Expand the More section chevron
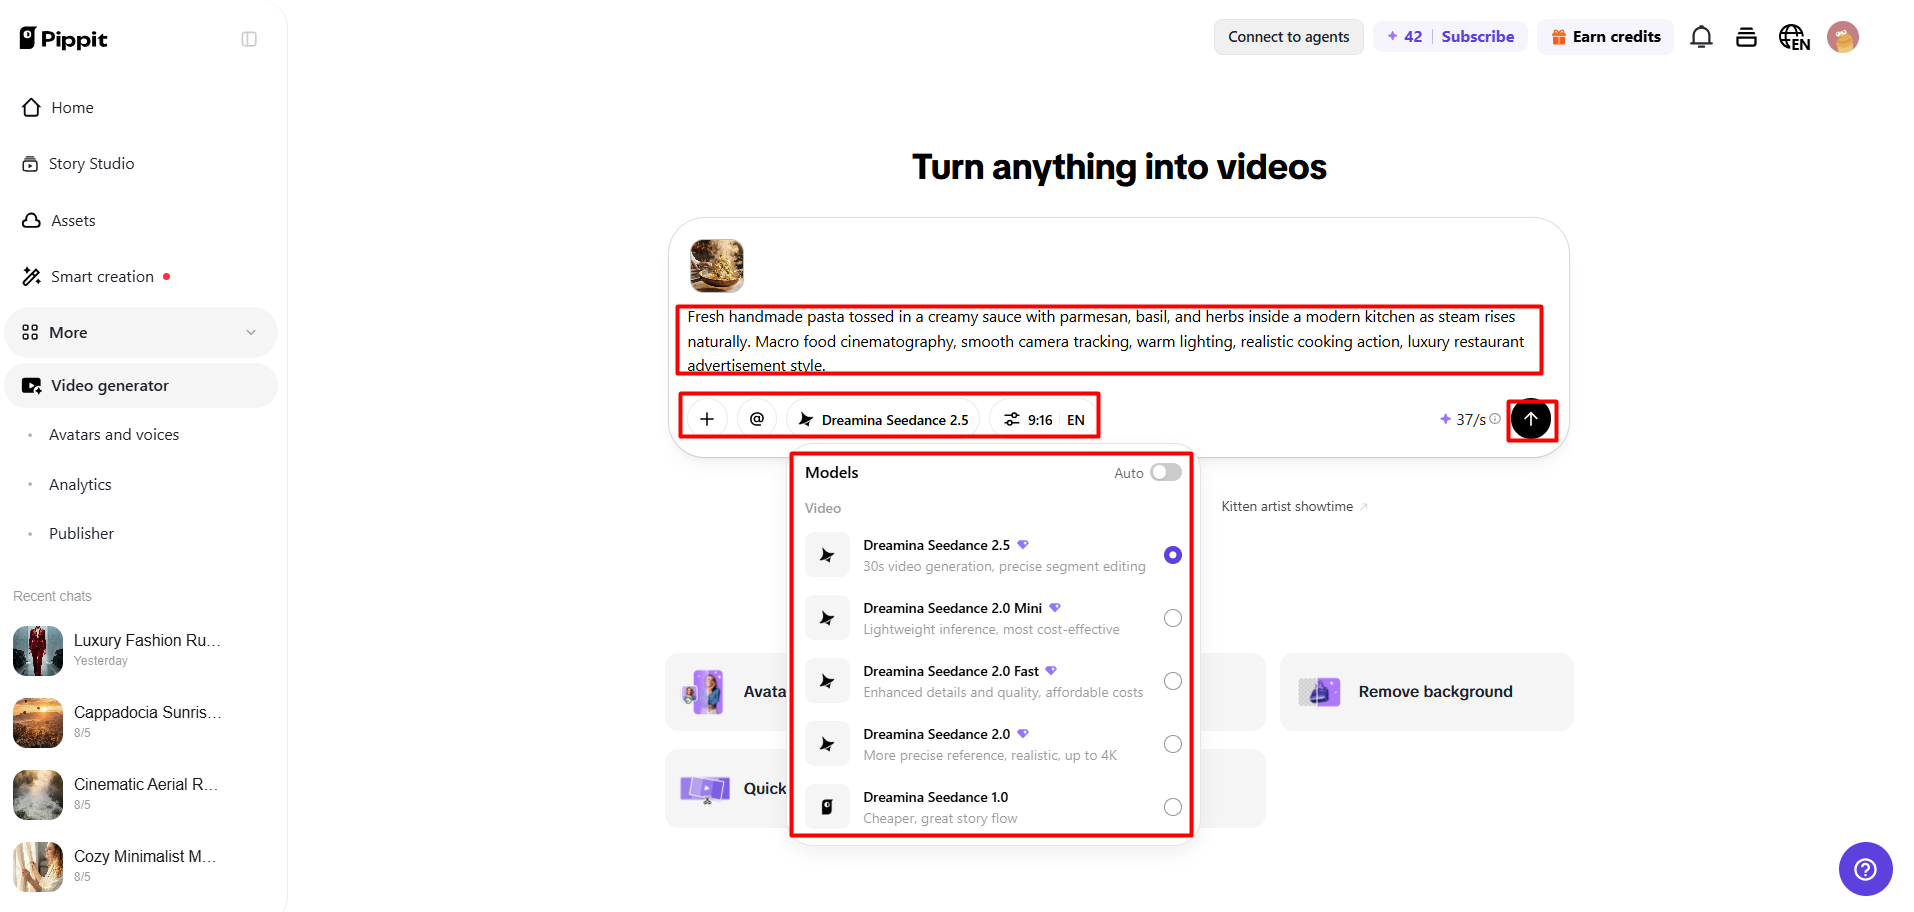 coord(251,332)
